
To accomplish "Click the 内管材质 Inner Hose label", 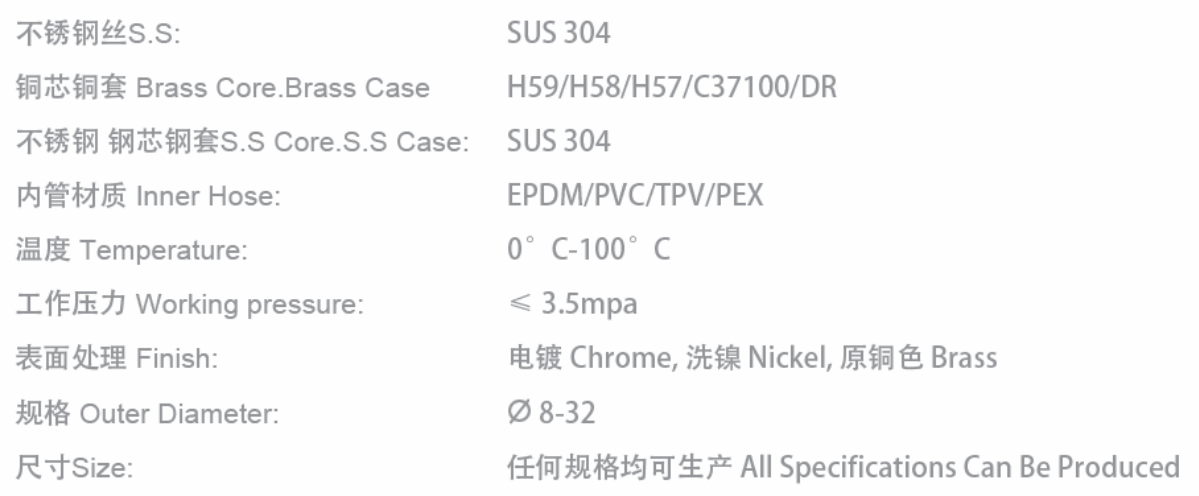I will click(147, 196).
